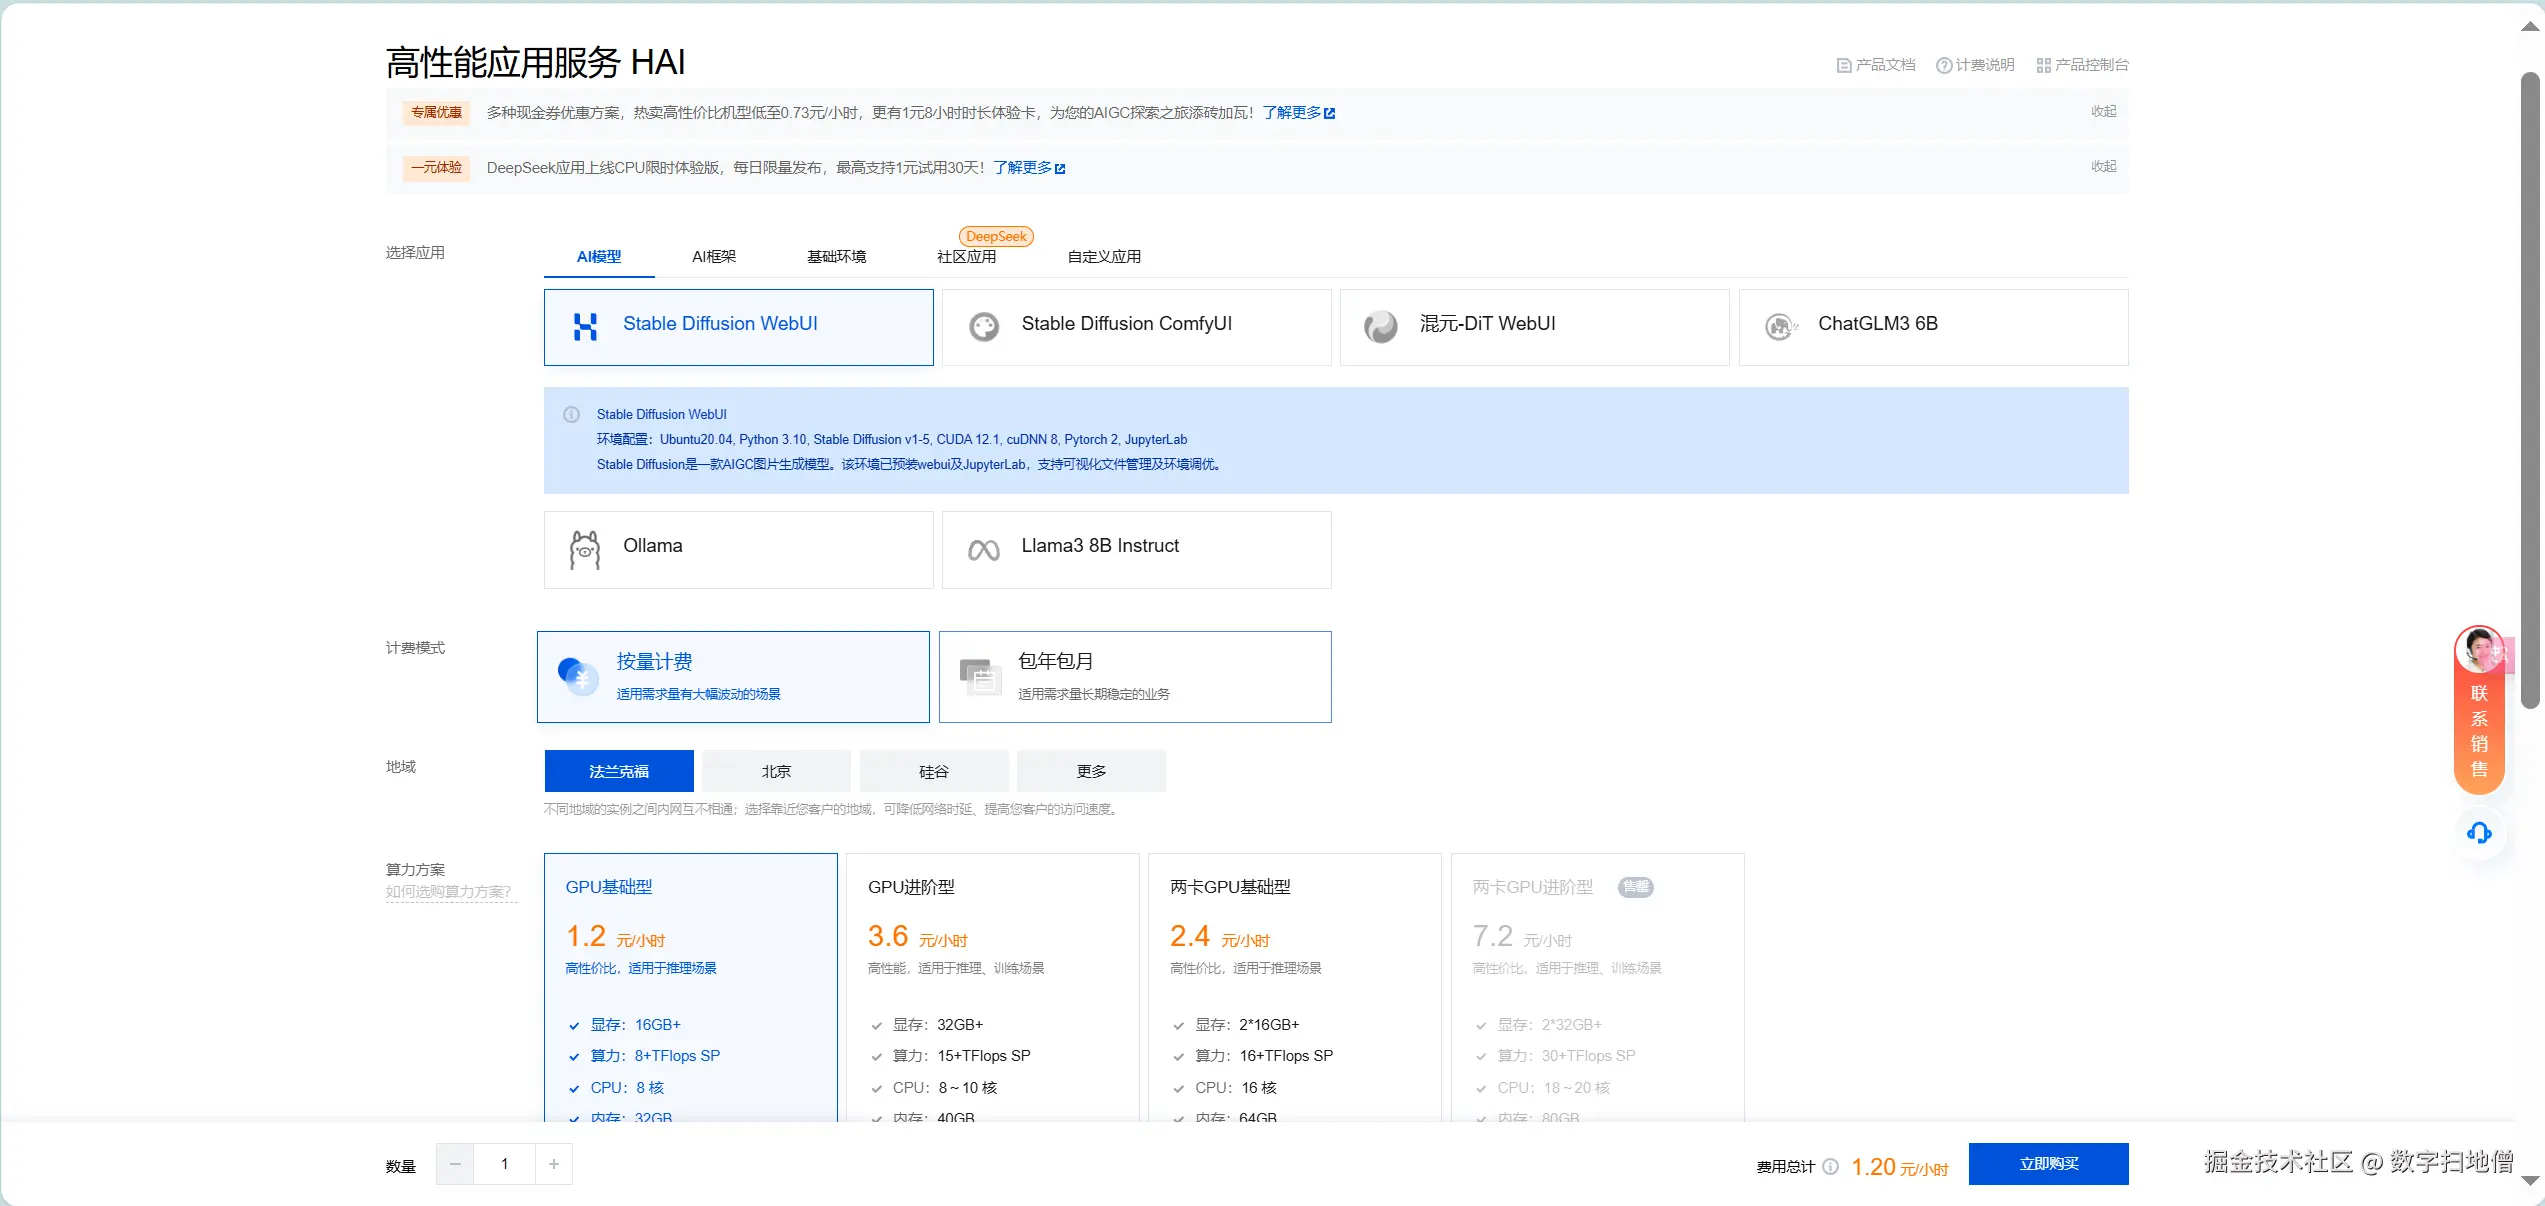This screenshot has width=2545, height=1206.
Task: Select the GPU进阶型 compute plan
Action: 993,988
